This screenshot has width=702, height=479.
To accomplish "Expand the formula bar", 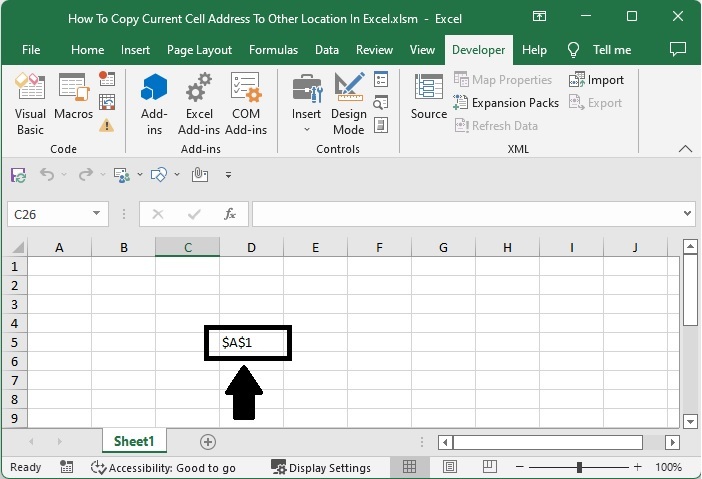I will coord(687,213).
